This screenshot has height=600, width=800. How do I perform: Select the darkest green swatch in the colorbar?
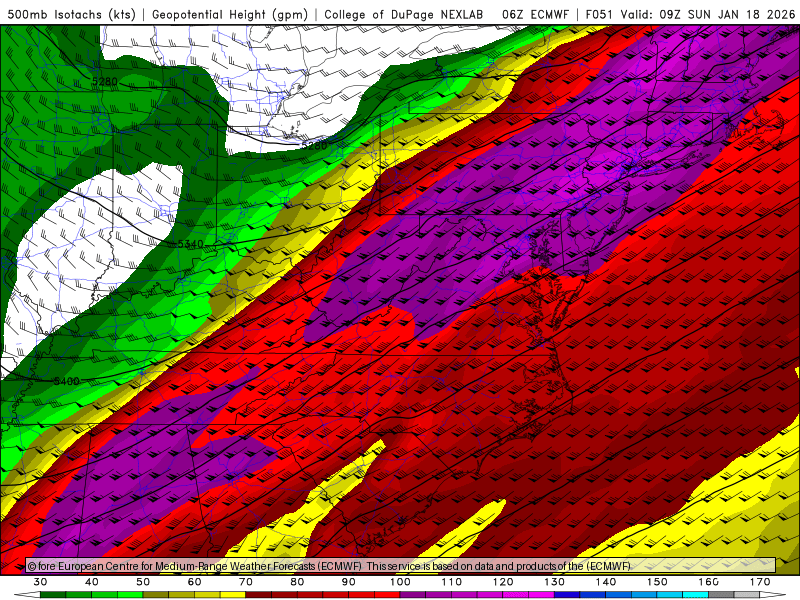click(x=53, y=595)
